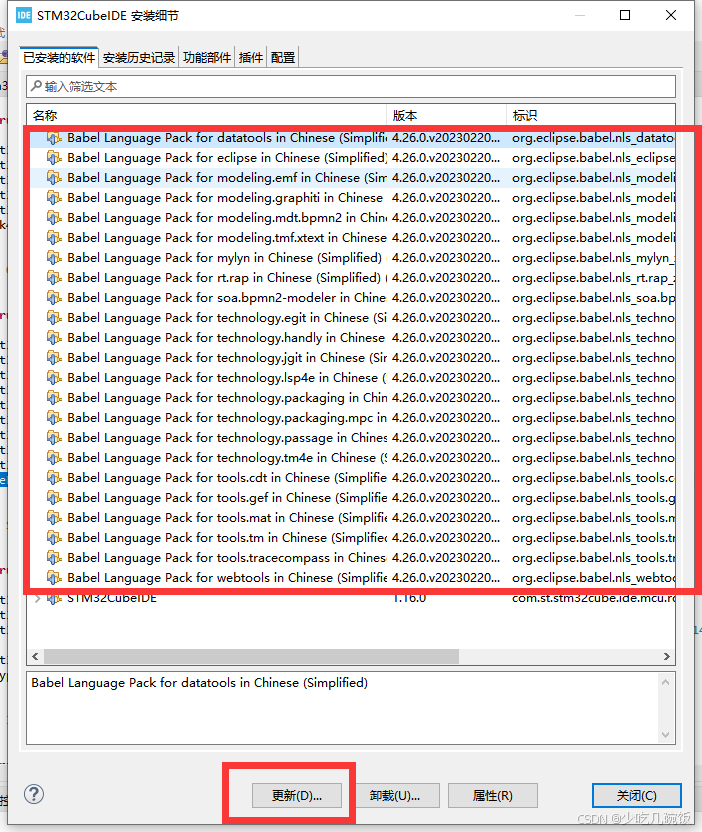This screenshot has height=832, width=702.
Task: Click the 卸载(U)... button
Action: point(395,795)
